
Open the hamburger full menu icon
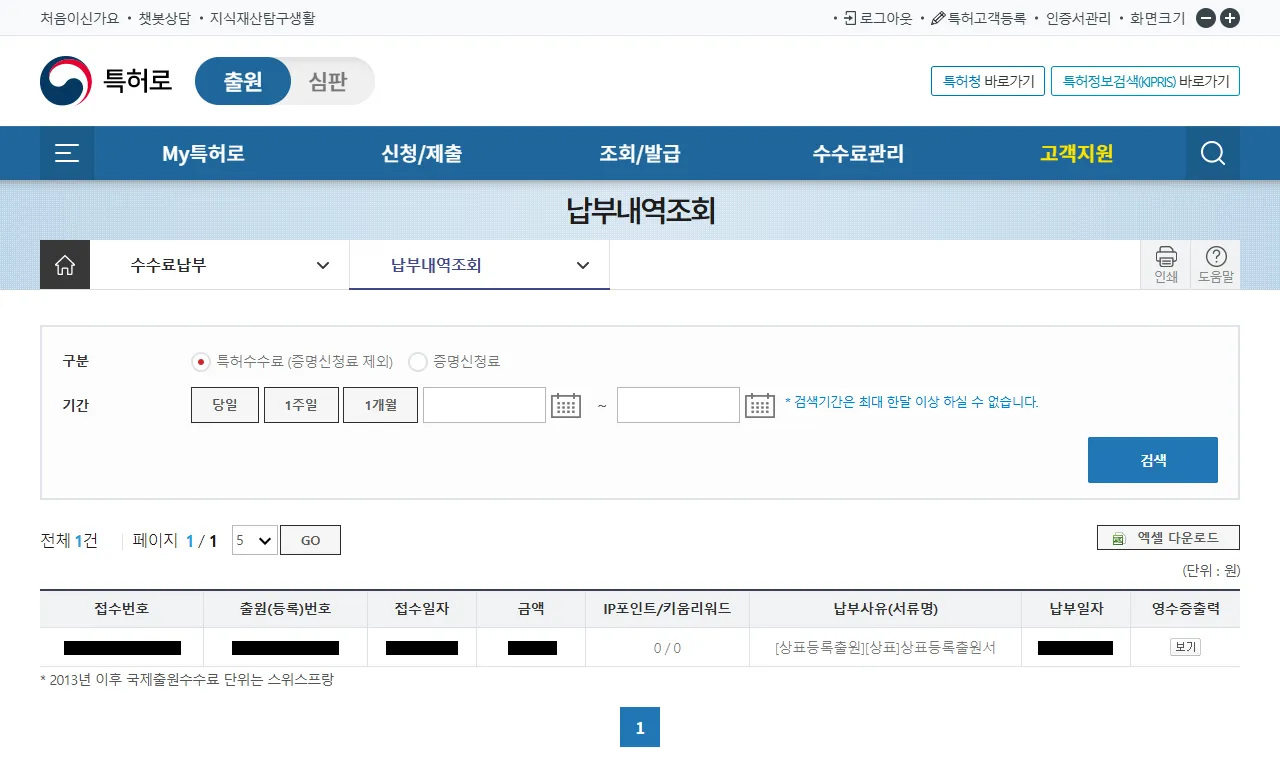click(67, 153)
